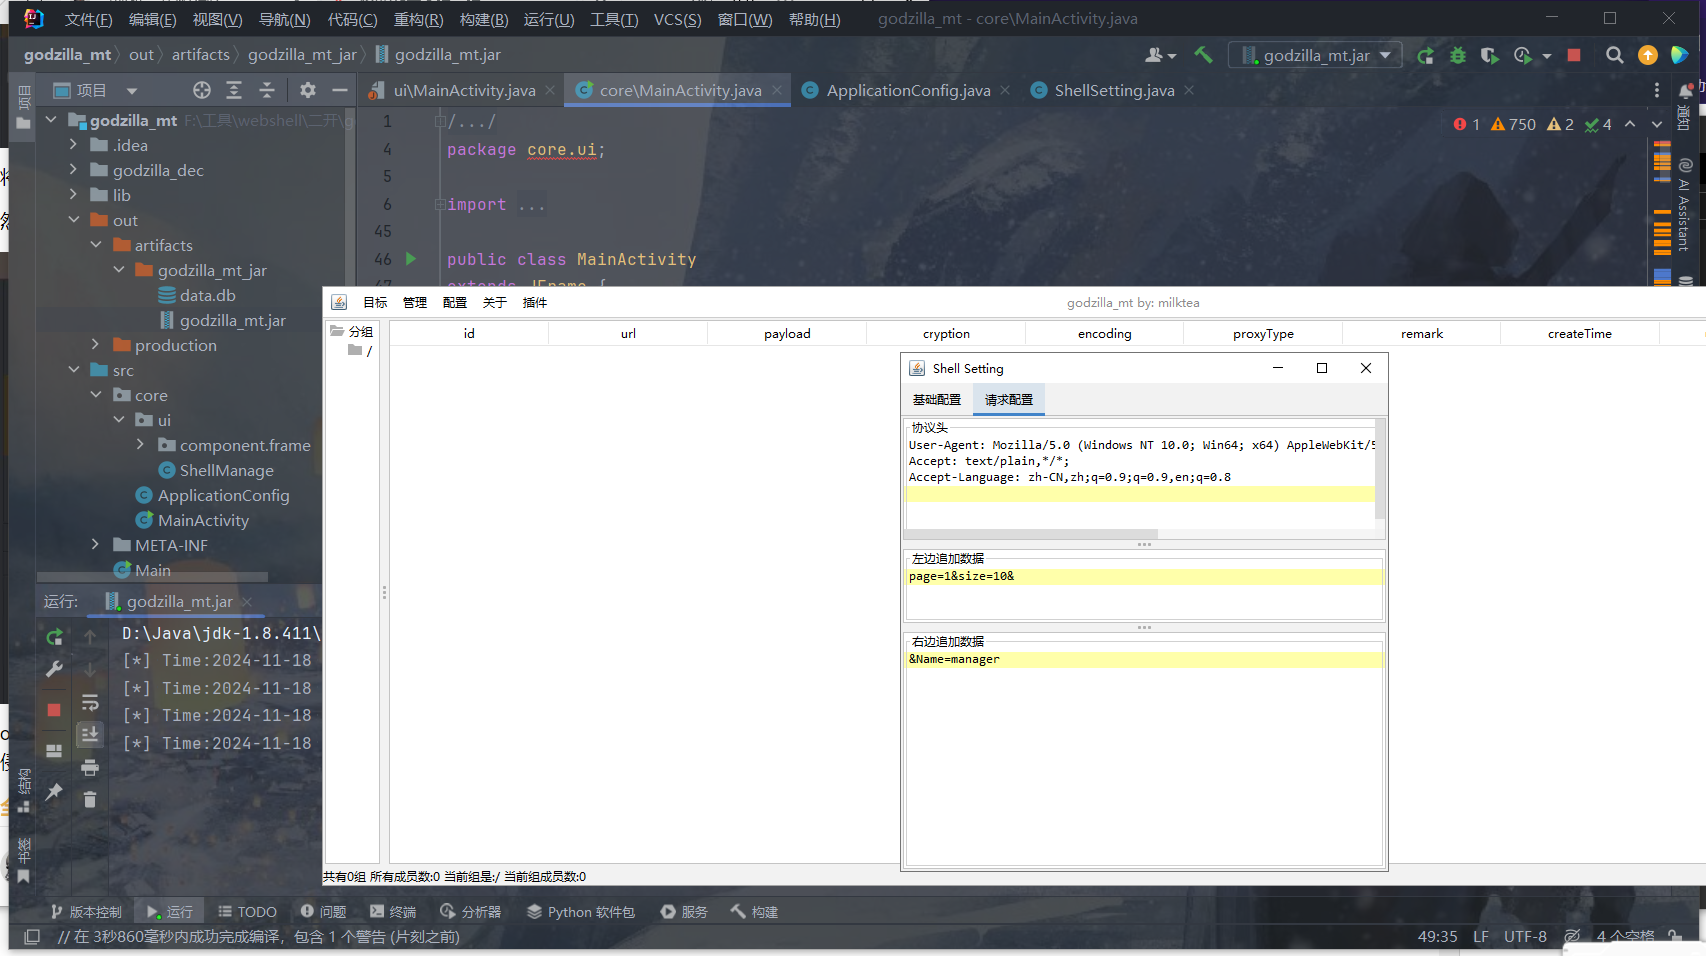Click the 协议头 headers text area
This screenshot has height=956, width=1706.
click(x=1140, y=482)
